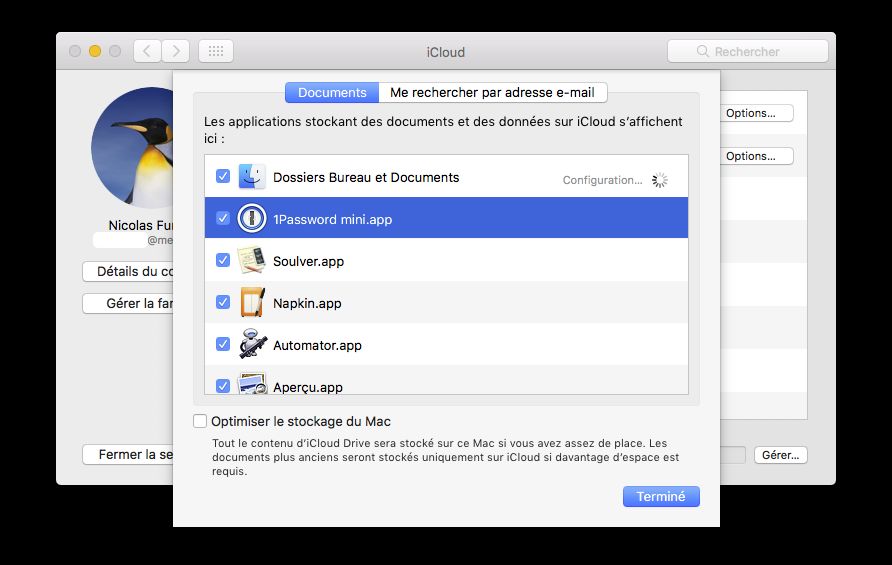This screenshot has height=565, width=892.
Task: Click the Automator robot icon
Action: 253,344
